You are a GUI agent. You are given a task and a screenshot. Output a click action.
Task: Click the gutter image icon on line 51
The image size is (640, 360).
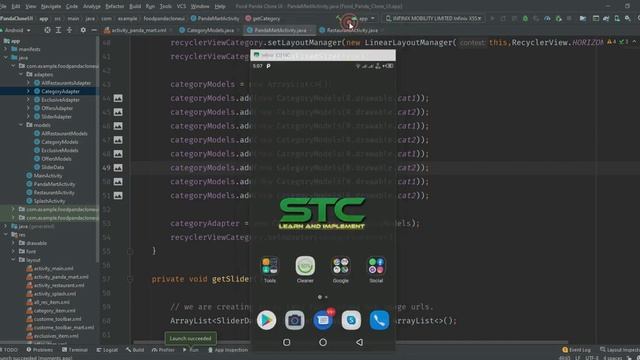pyautogui.click(x=118, y=196)
